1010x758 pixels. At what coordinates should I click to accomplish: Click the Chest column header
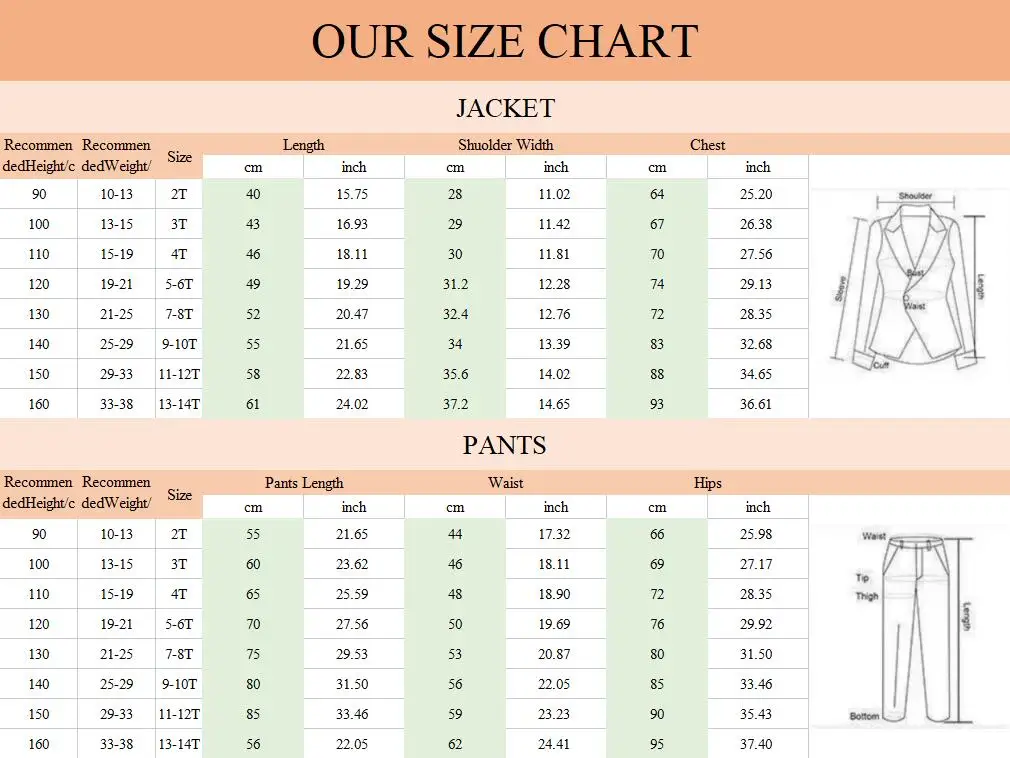click(707, 145)
